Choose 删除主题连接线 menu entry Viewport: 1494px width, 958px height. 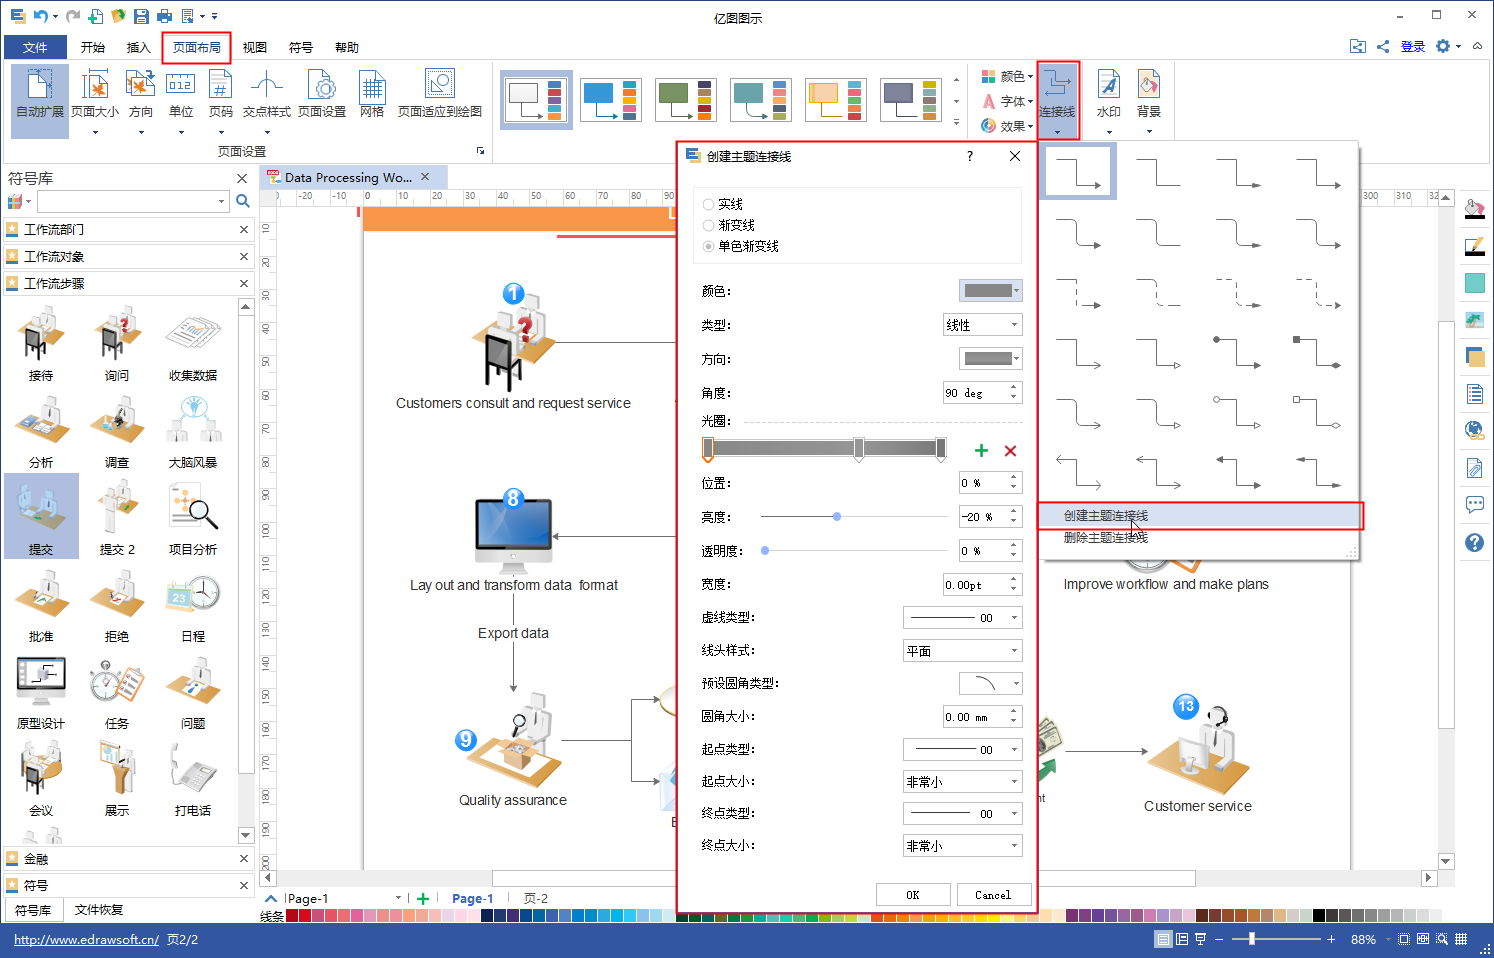[1105, 538]
